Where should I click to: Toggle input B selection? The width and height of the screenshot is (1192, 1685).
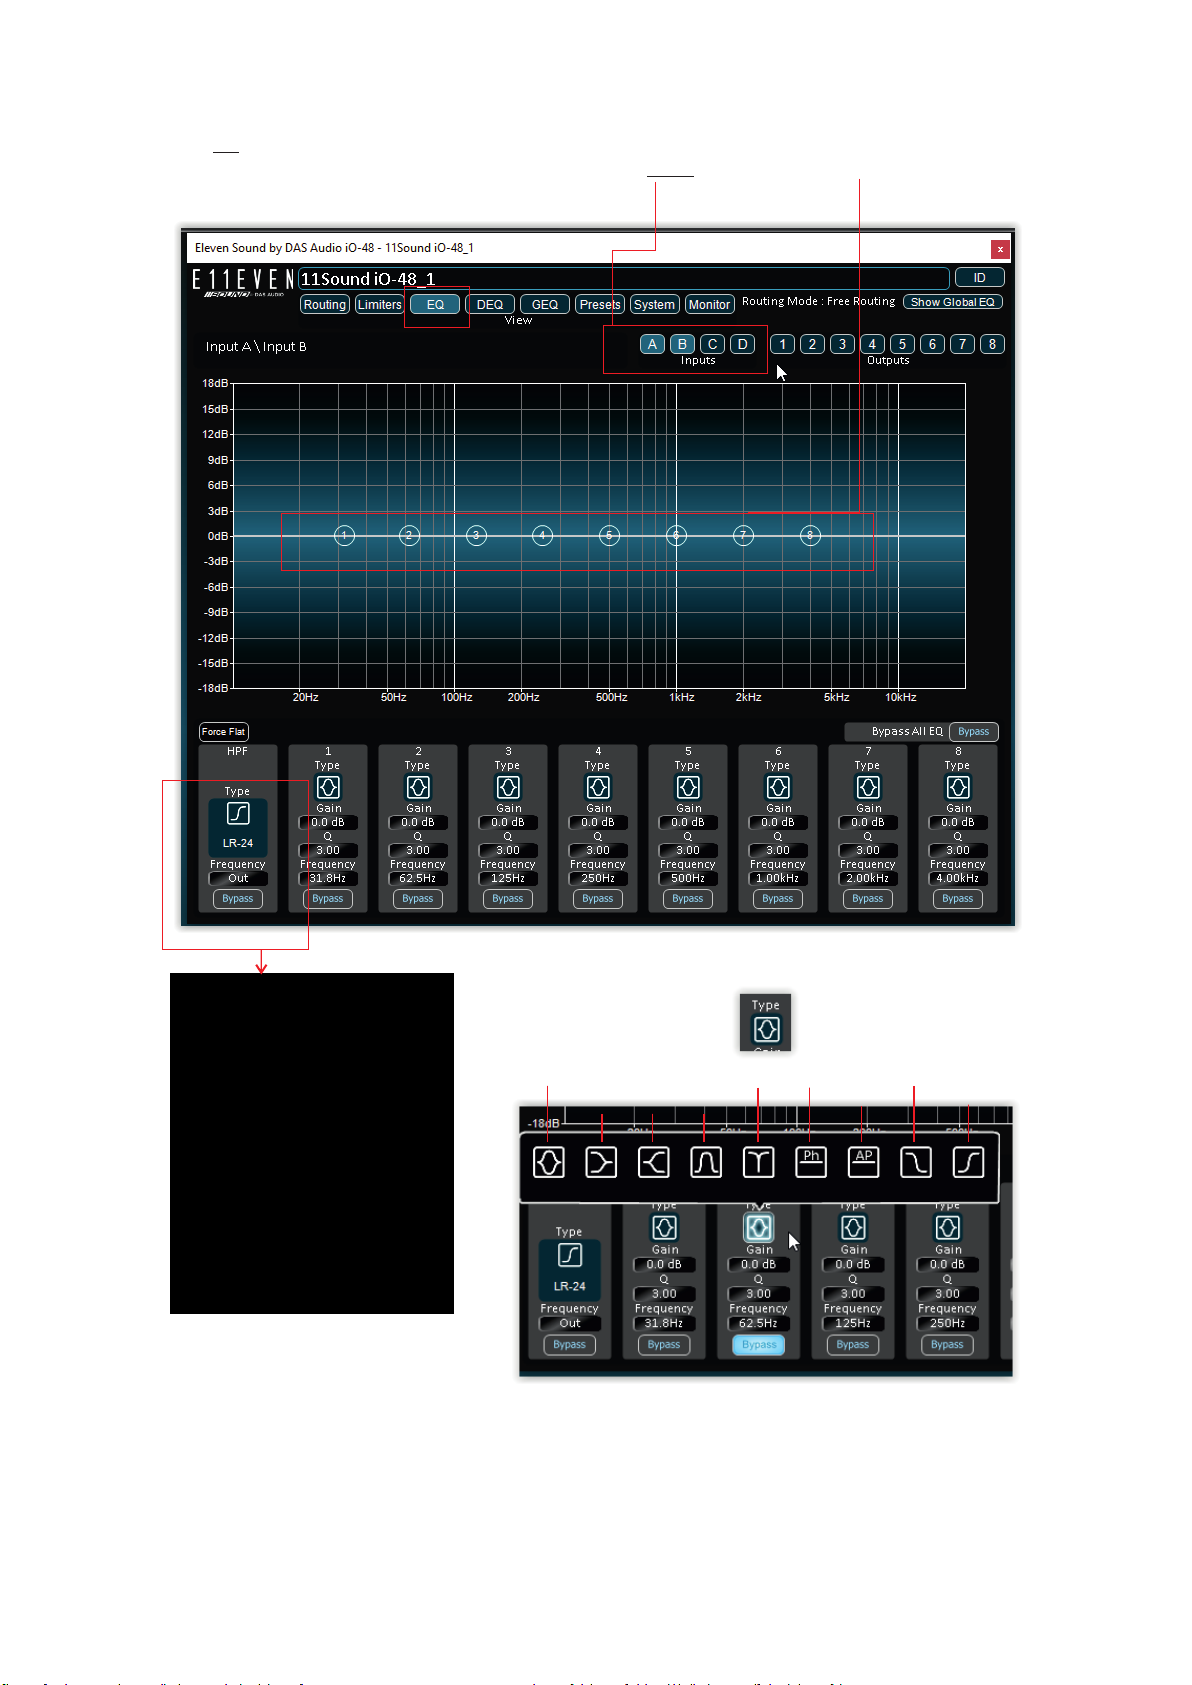[682, 344]
